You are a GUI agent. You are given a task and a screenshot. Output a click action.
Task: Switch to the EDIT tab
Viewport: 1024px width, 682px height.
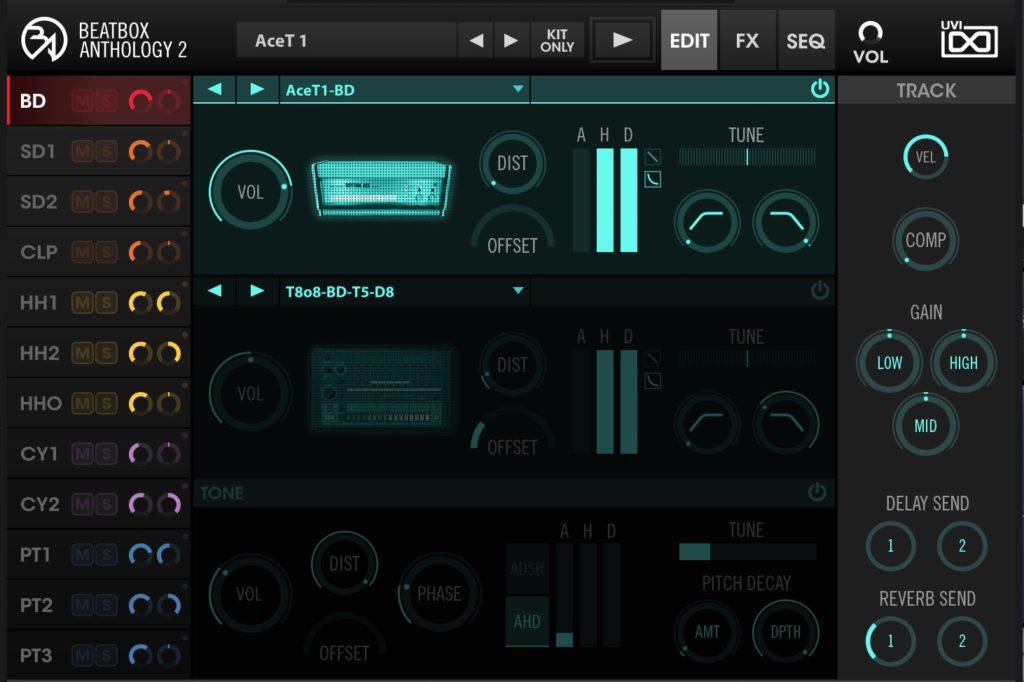(689, 41)
